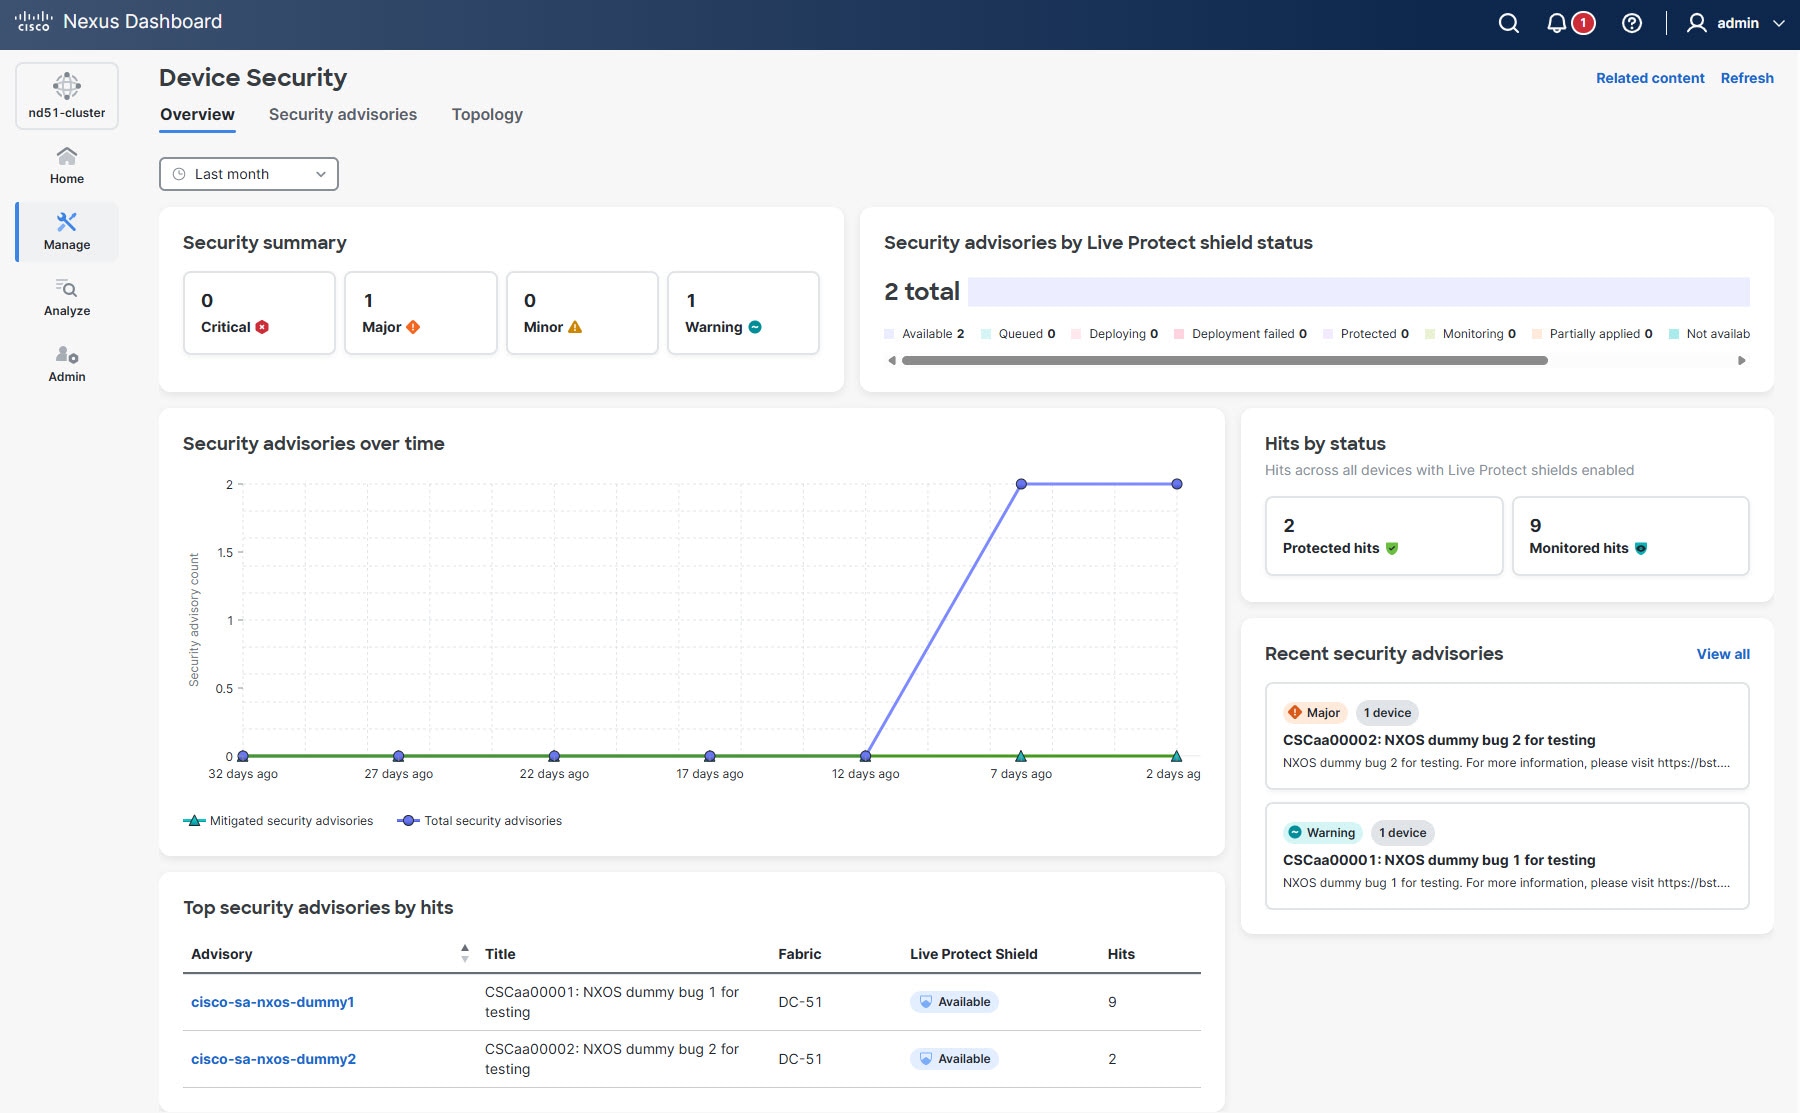Toggle Total security advisories legend

tap(480, 821)
